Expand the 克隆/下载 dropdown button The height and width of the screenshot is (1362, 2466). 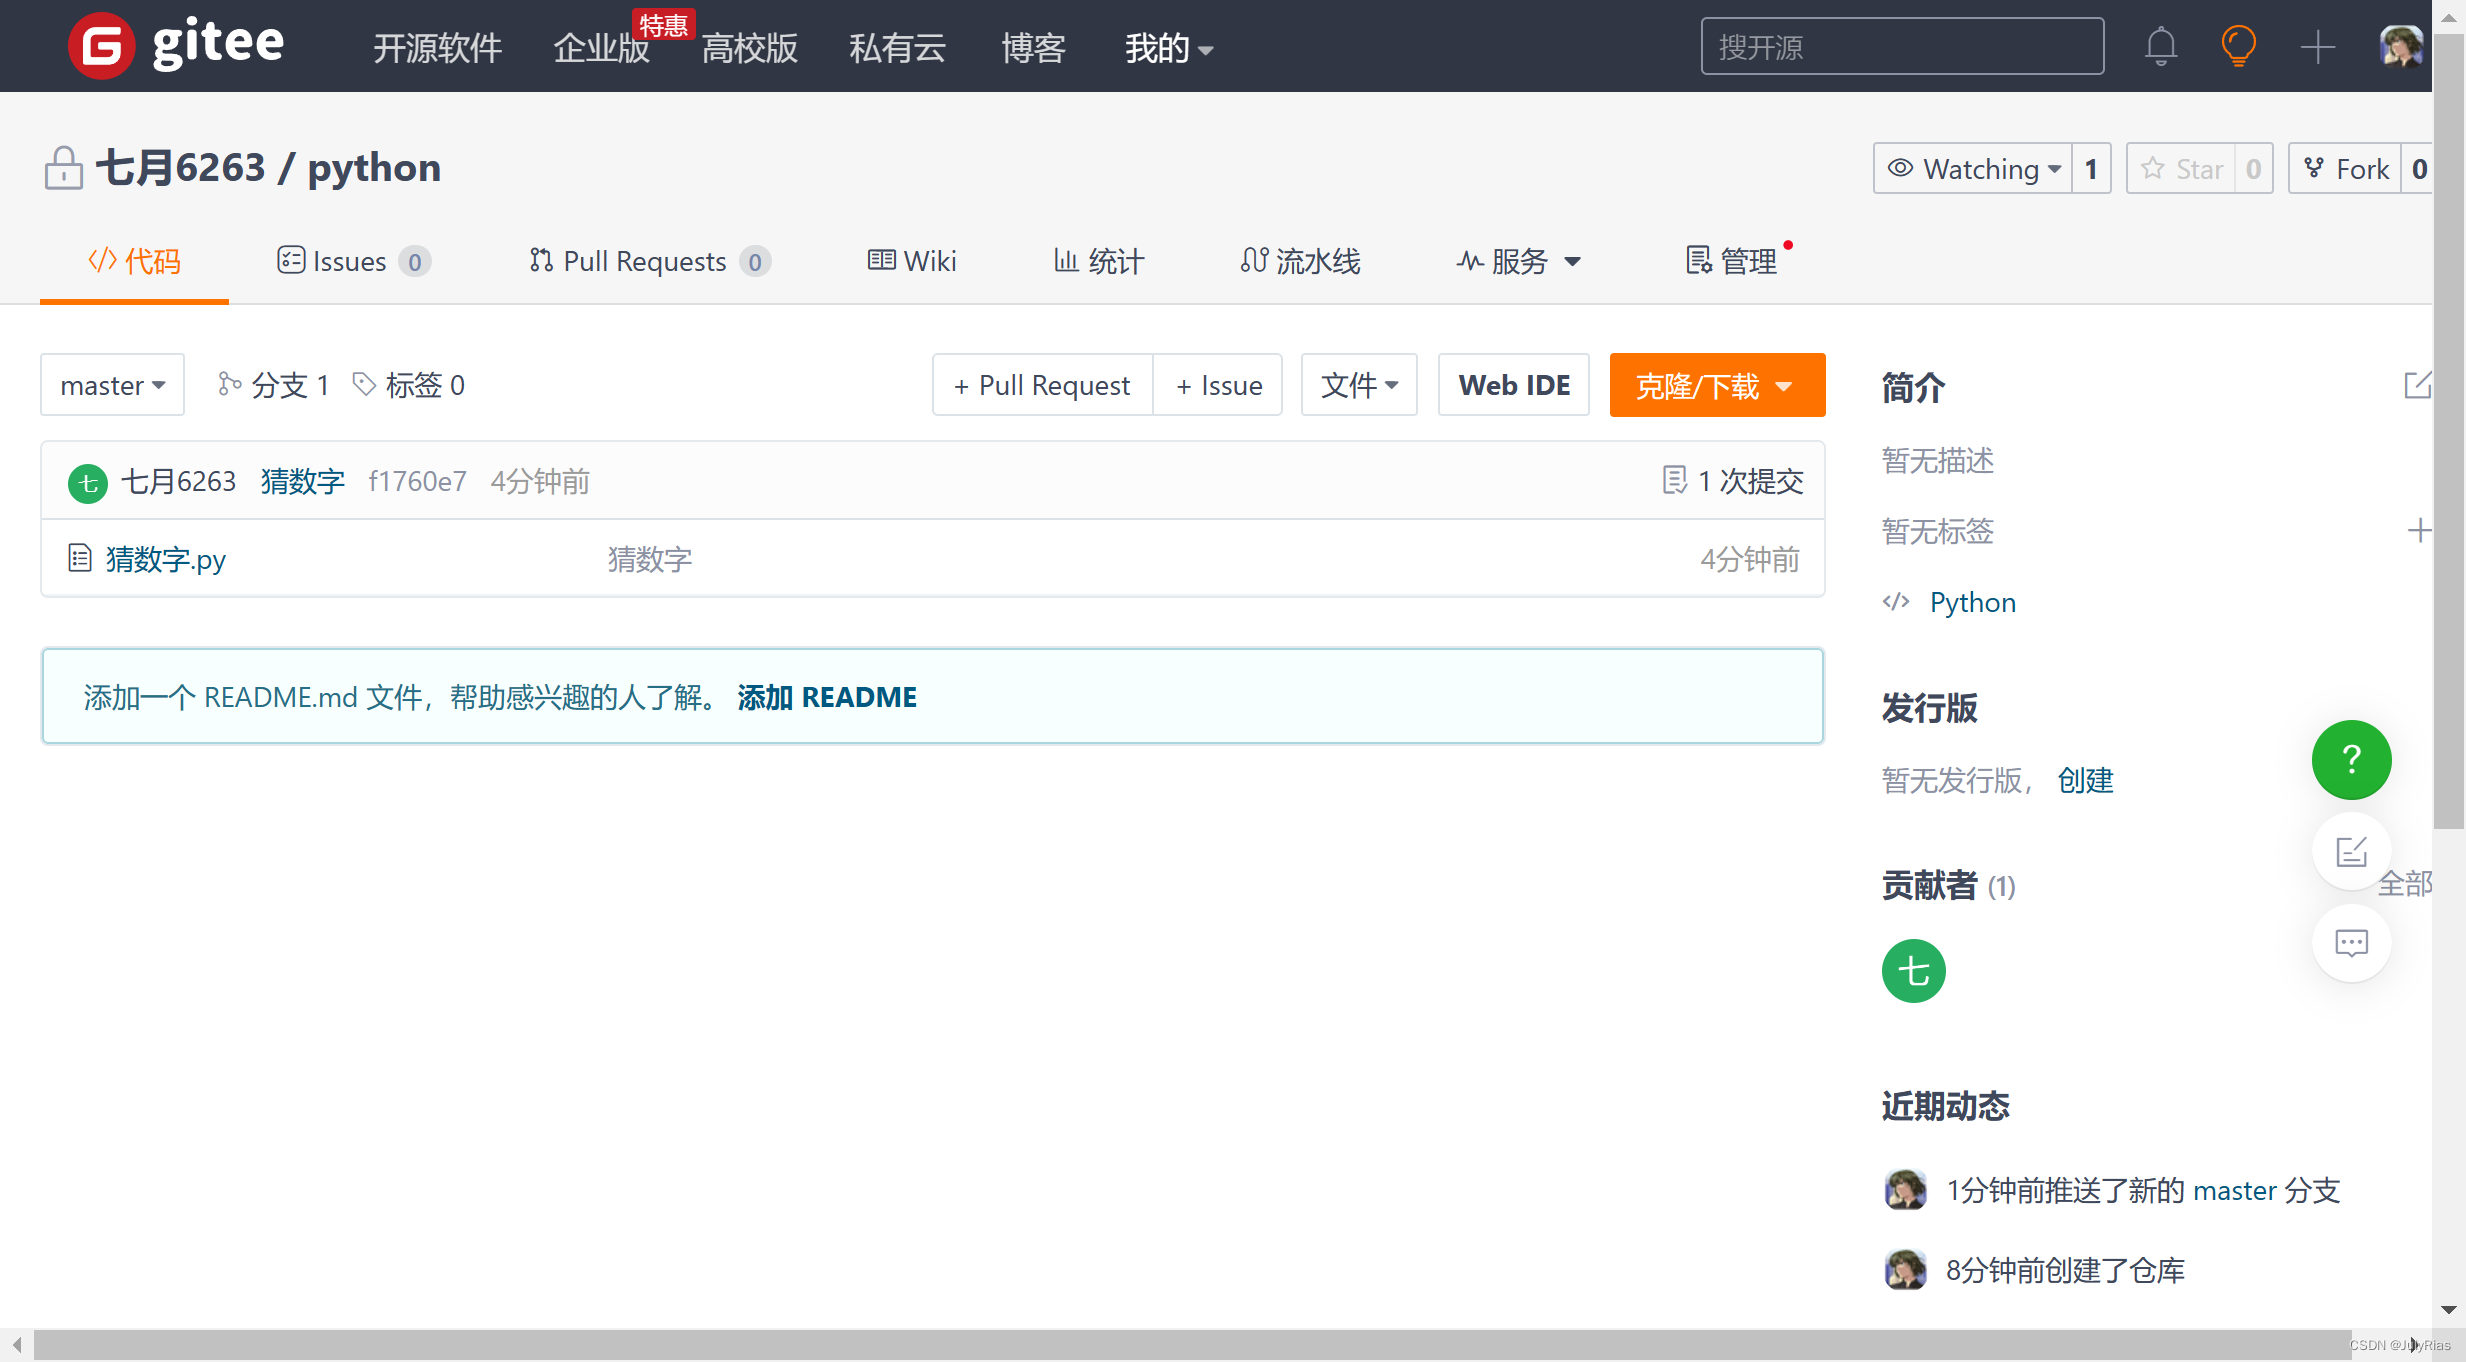[x=1716, y=385]
